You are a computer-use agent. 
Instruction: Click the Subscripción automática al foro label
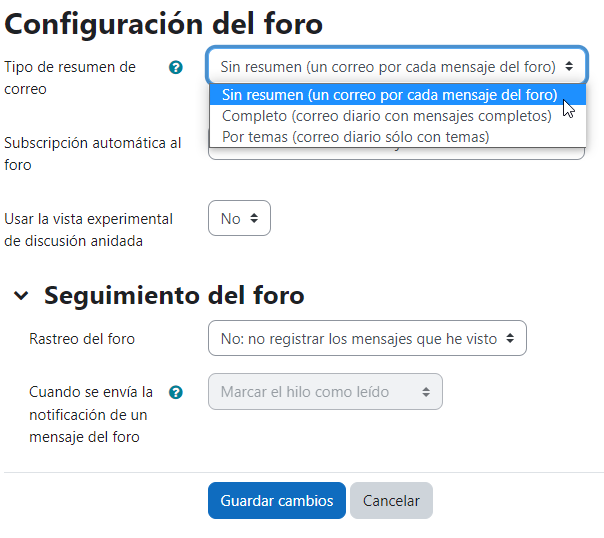[92, 154]
